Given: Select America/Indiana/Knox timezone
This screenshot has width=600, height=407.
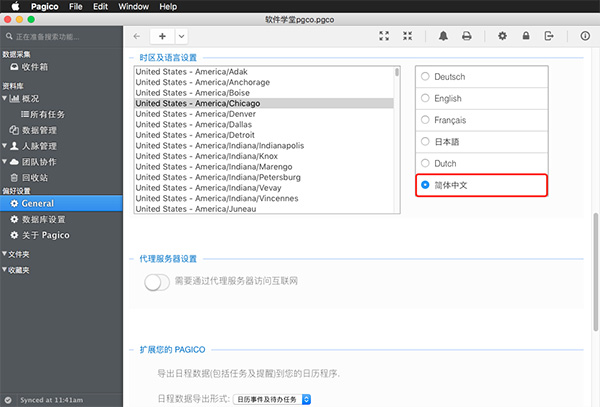Looking at the screenshot, I should point(264,156).
